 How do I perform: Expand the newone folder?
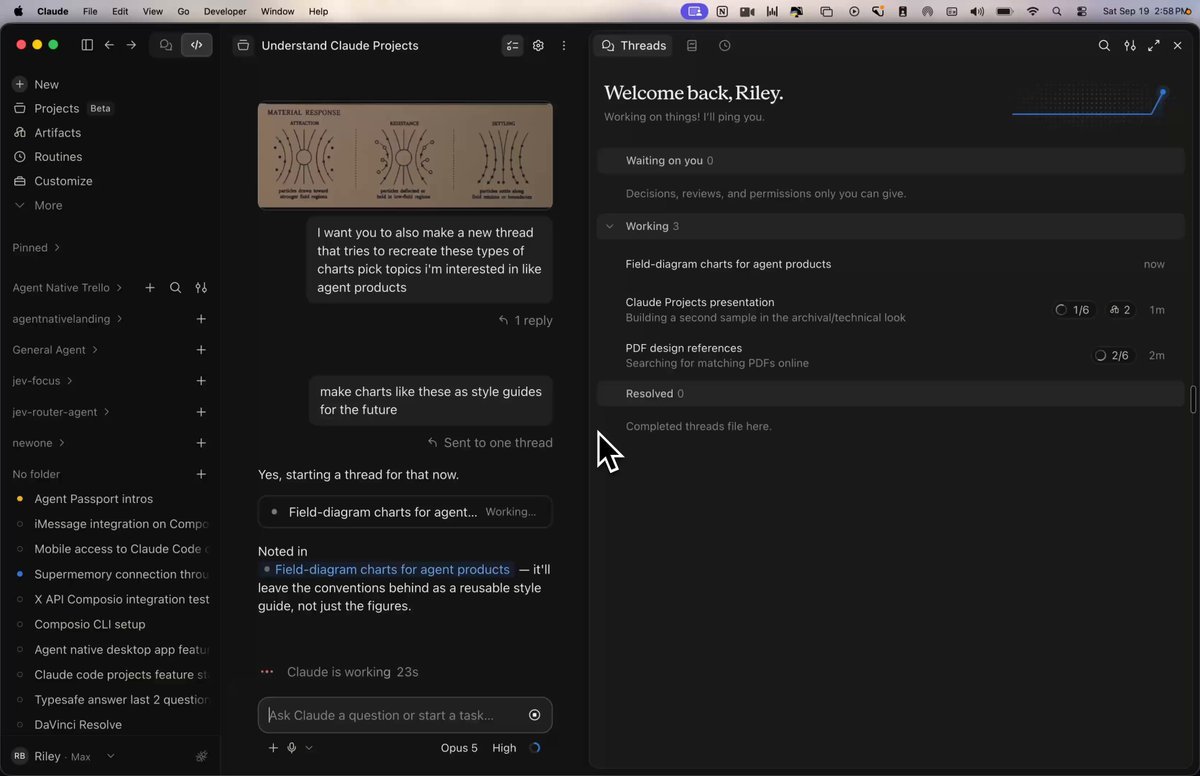pyautogui.click(x=38, y=443)
